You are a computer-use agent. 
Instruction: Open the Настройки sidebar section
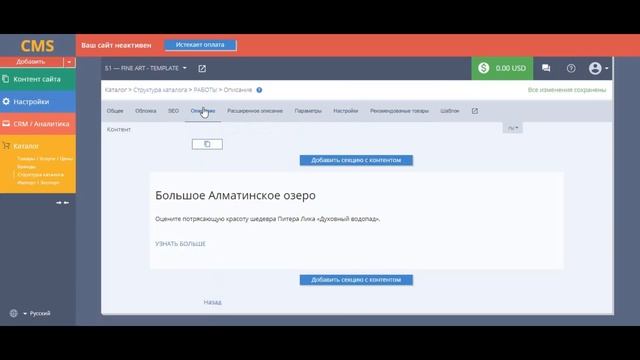coord(38,102)
